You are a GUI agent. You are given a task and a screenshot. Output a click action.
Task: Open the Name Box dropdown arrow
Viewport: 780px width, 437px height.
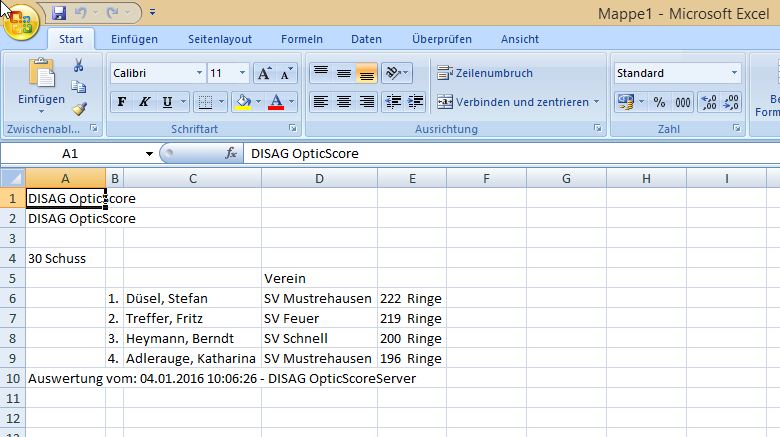pyautogui.click(x=149, y=154)
